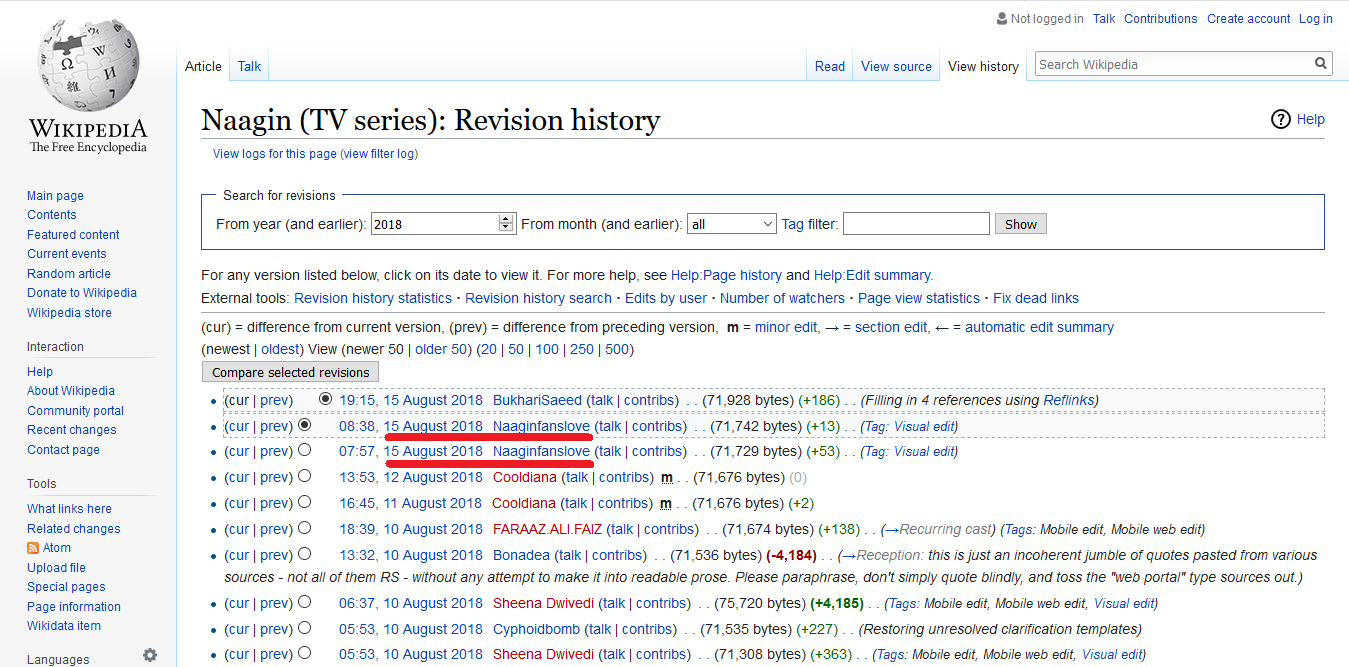The height and width of the screenshot is (667, 1349).
Task: Select radio for 07:57, 15 August 2018 revision
Action: point(304,450)
